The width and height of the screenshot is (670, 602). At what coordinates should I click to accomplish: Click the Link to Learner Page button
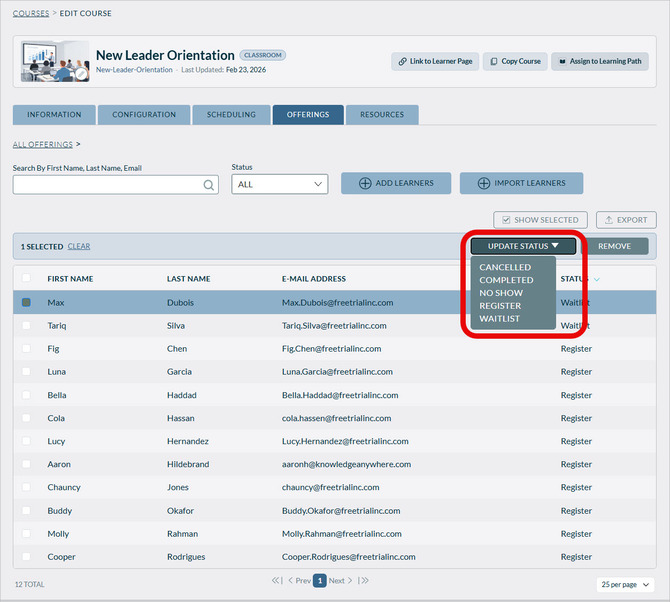(x=435, y=62)
